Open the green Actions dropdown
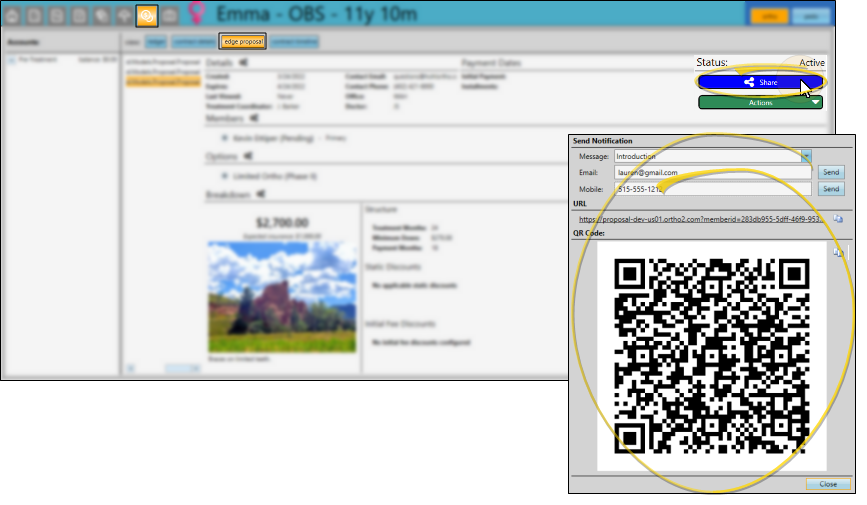The image size is (867, 505). [x=760, y=102]
